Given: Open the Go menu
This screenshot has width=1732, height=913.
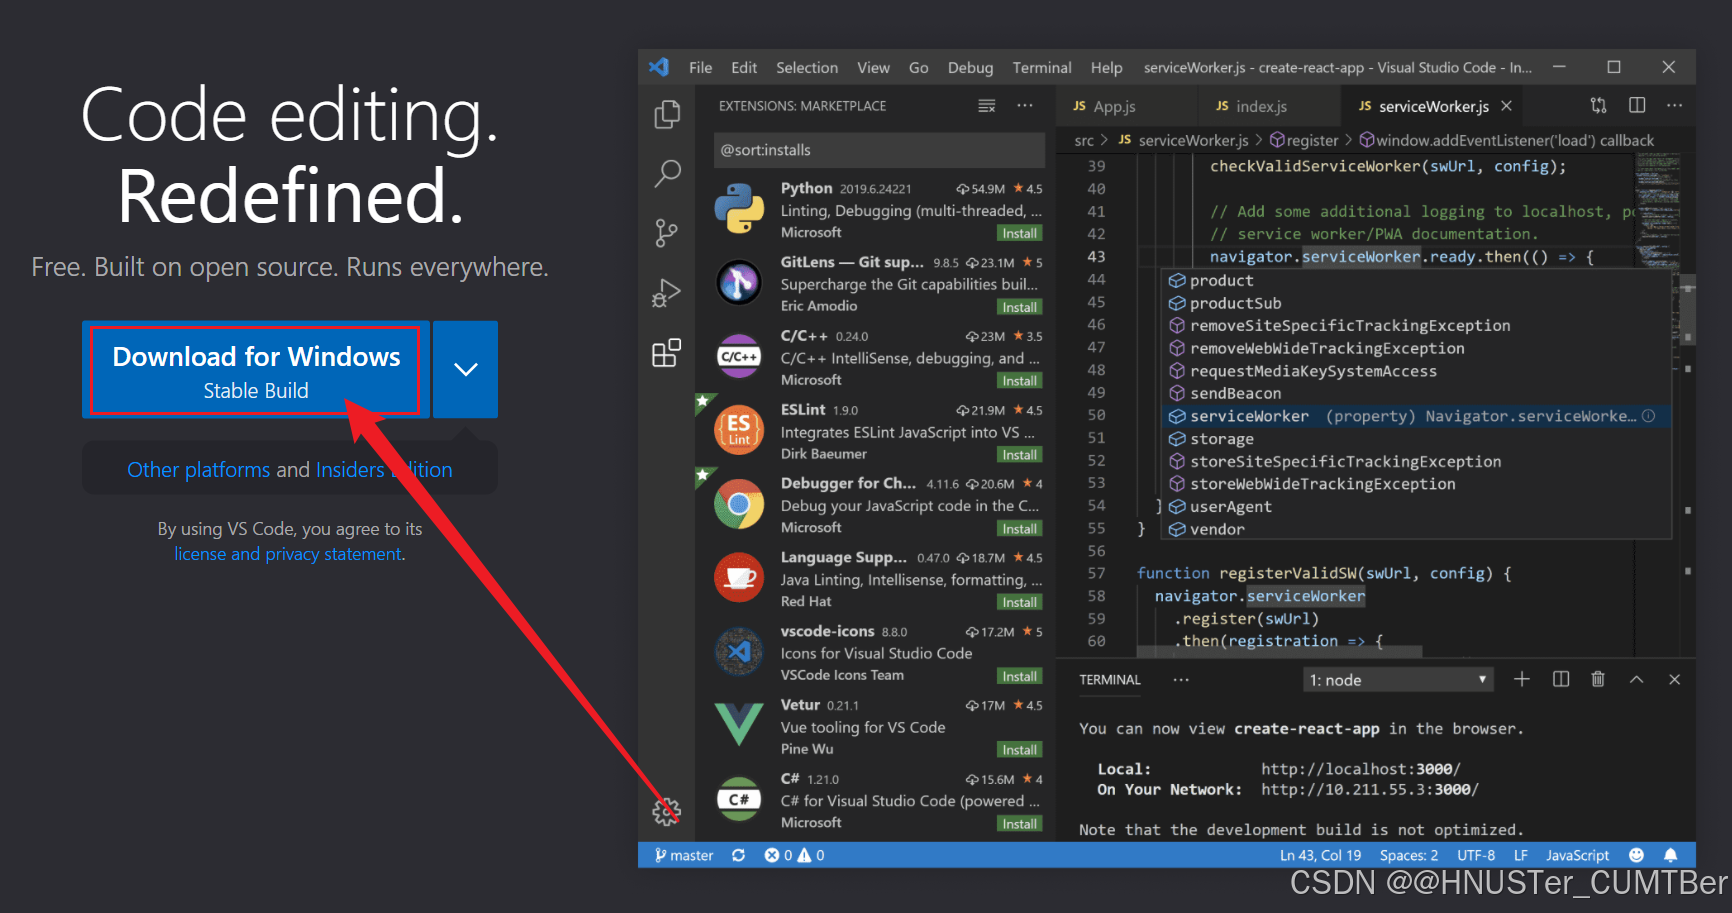Looking at the screenshot, I should click(918, 68).
